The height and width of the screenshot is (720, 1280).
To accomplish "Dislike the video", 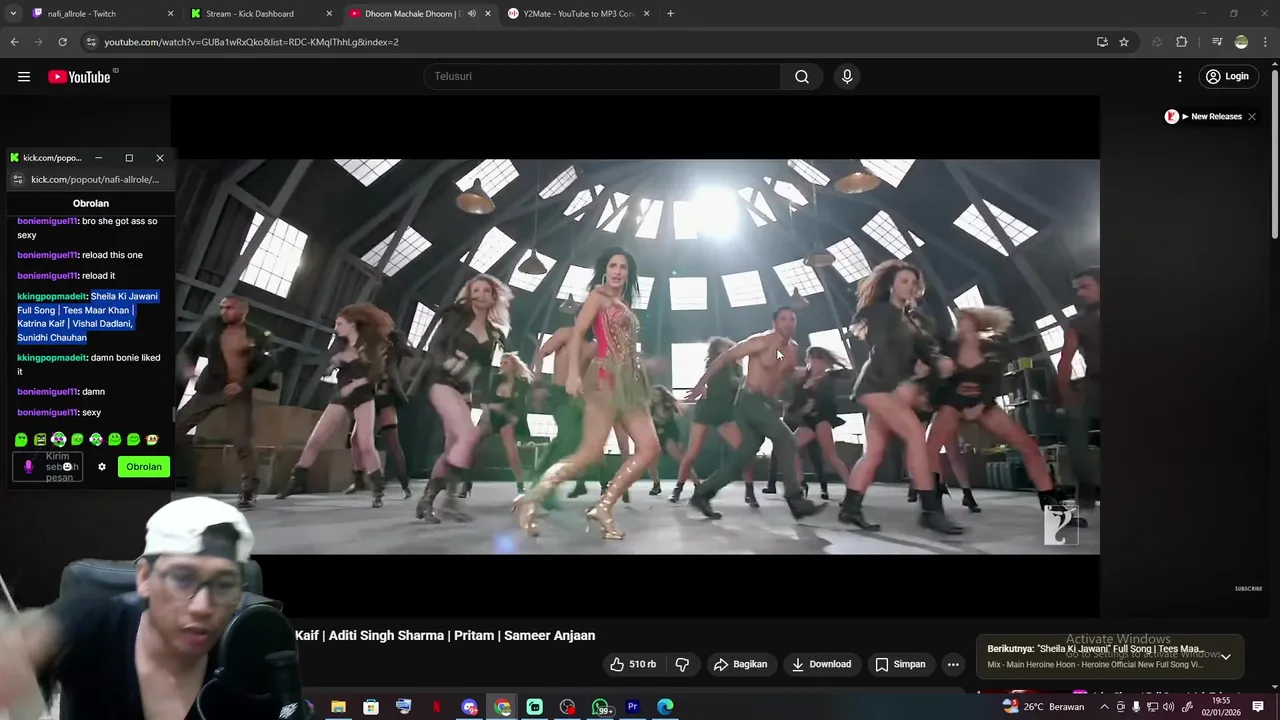I will coord(682,664).
